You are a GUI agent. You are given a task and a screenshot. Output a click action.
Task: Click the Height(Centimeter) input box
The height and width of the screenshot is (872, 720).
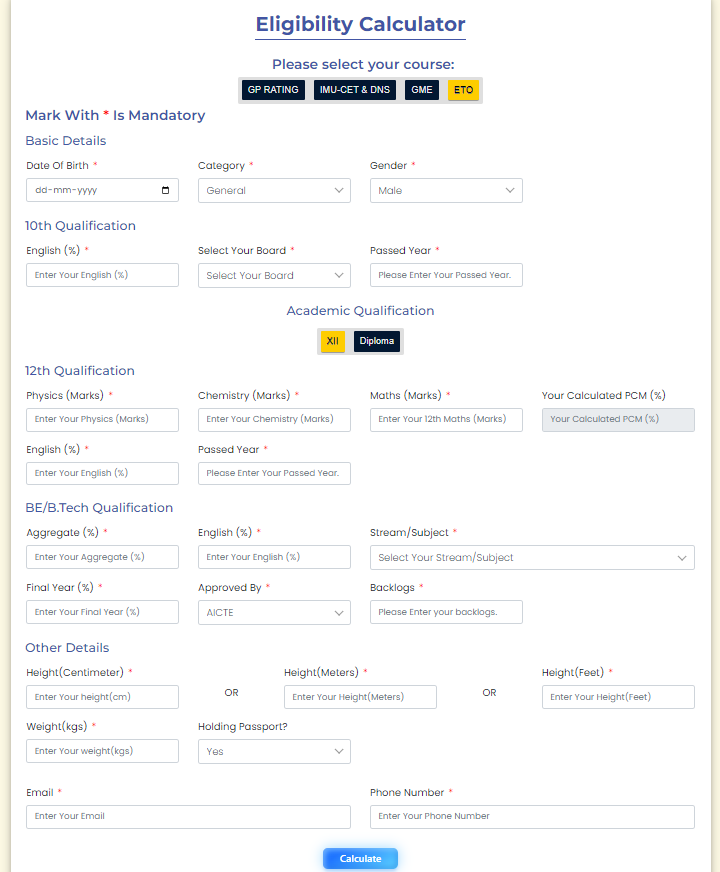pos(102,697)
